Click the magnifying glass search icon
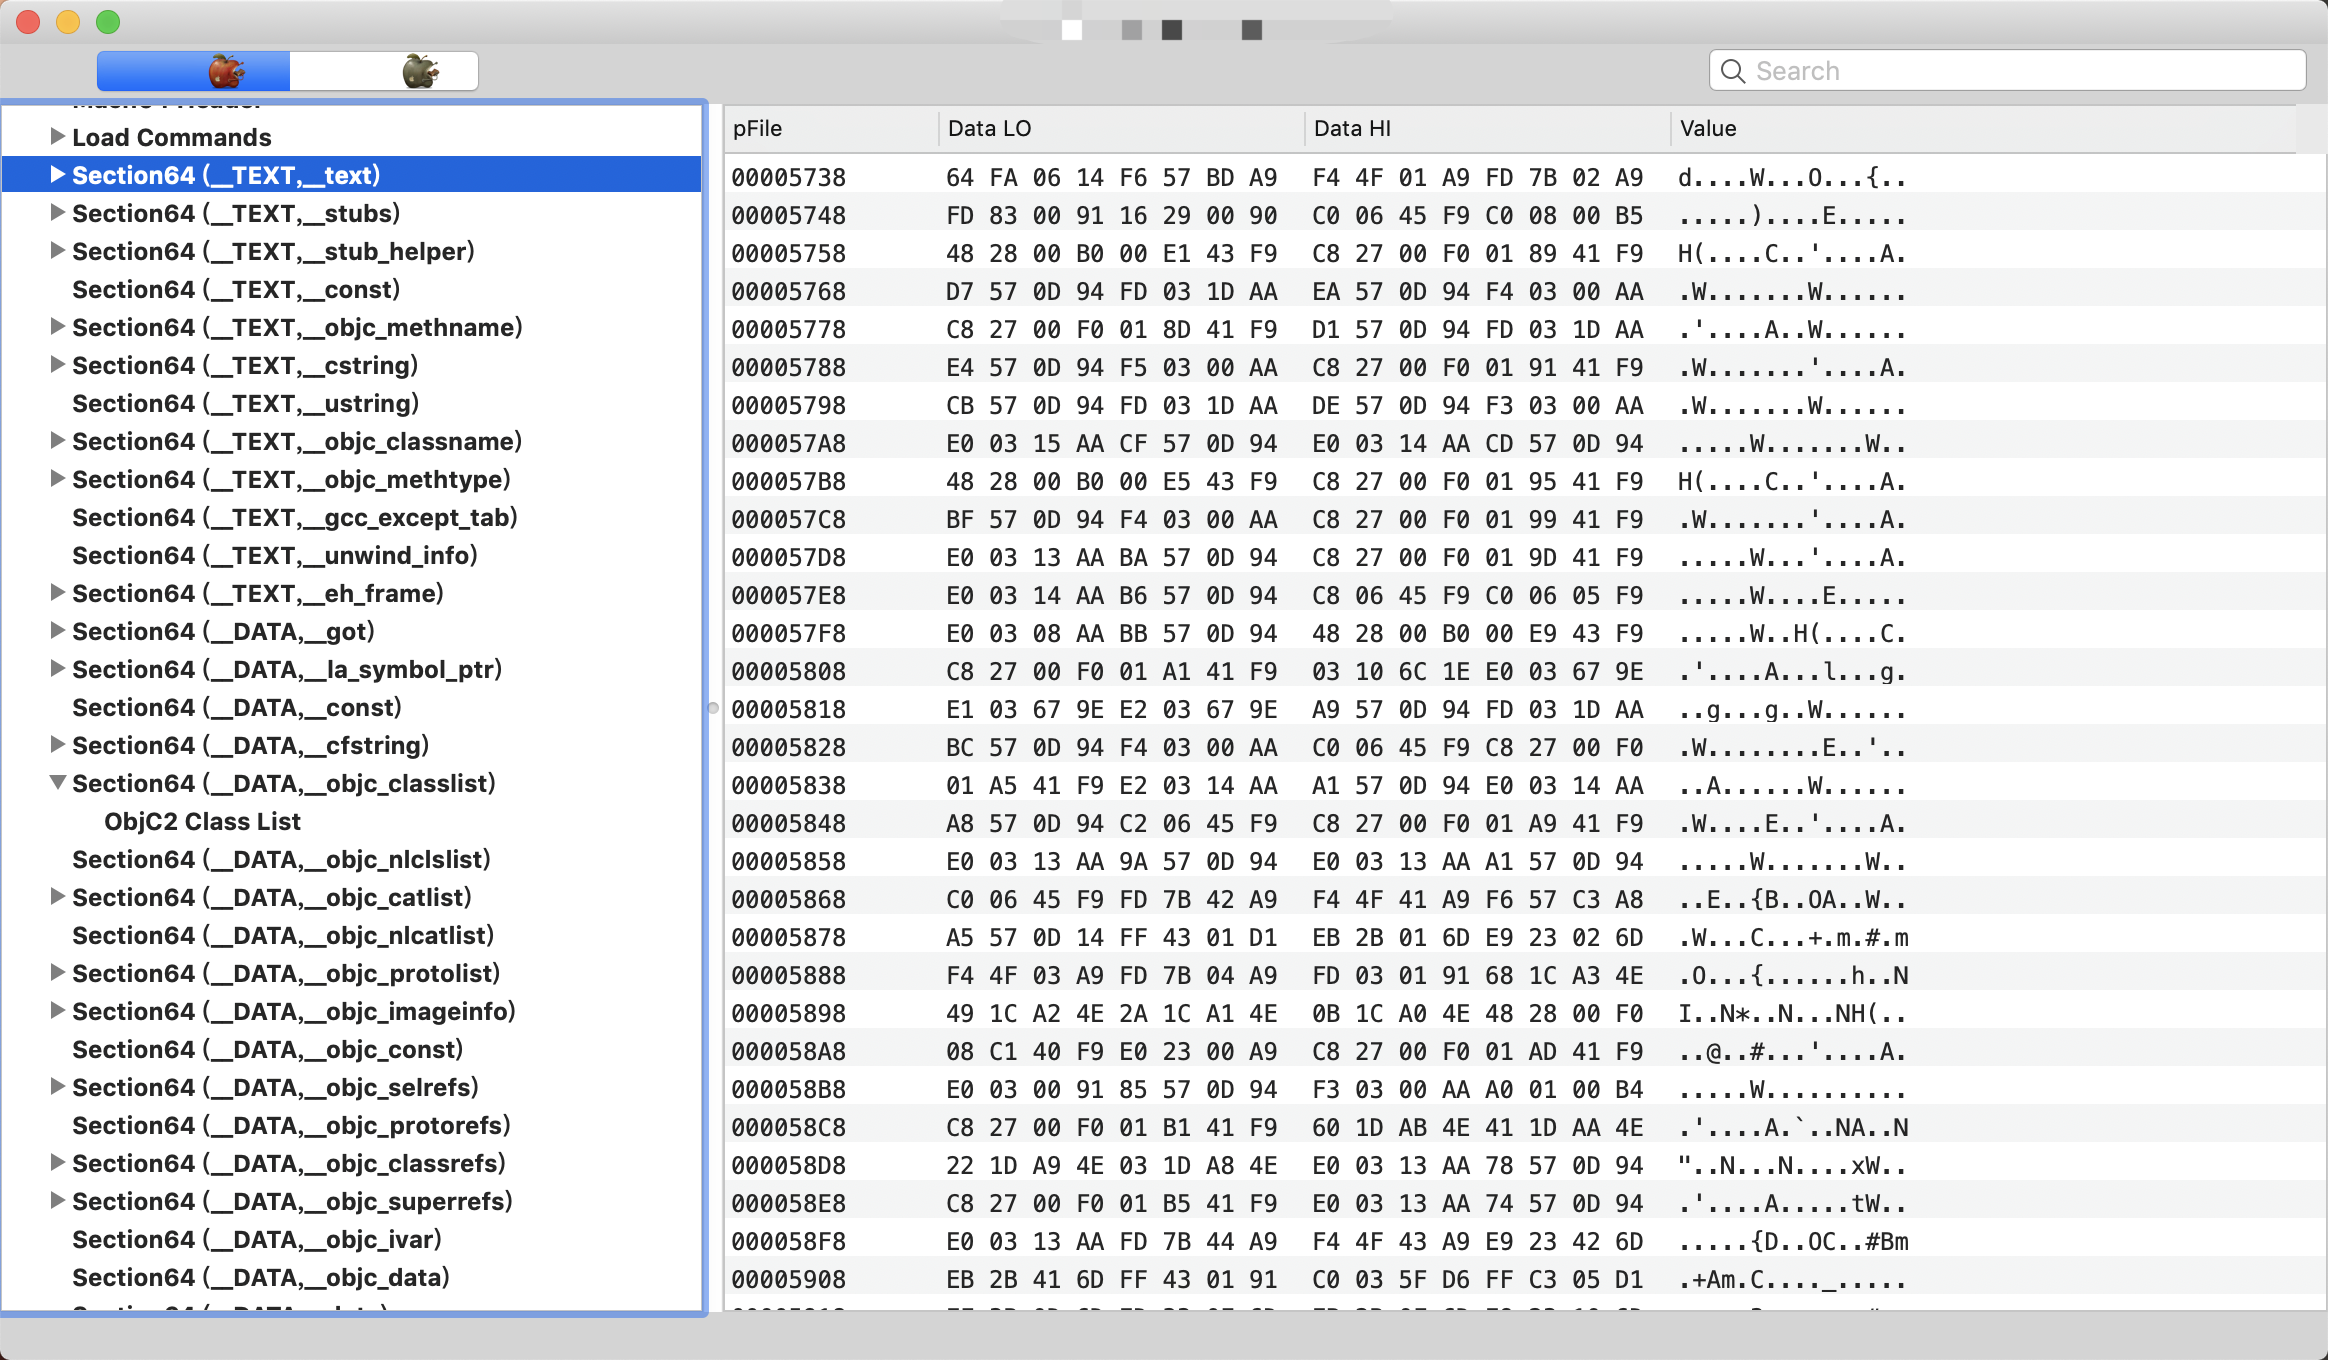The image size is (2328, 1360). click(x=1733, y=71)
